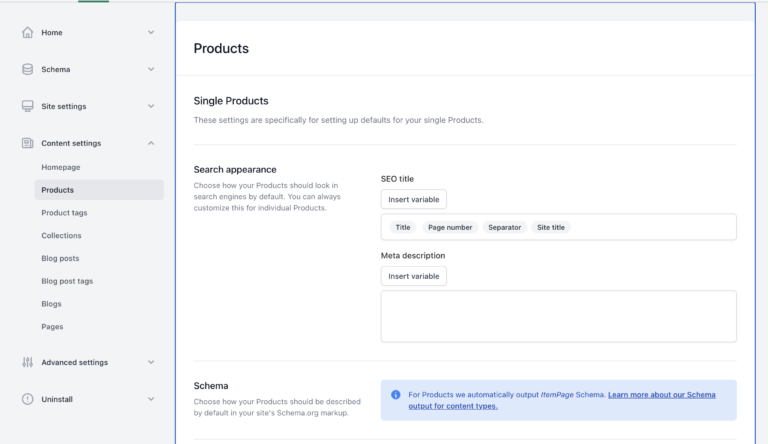
Task: Click the Content settings newspaper icon
Action: coord(27,143)
